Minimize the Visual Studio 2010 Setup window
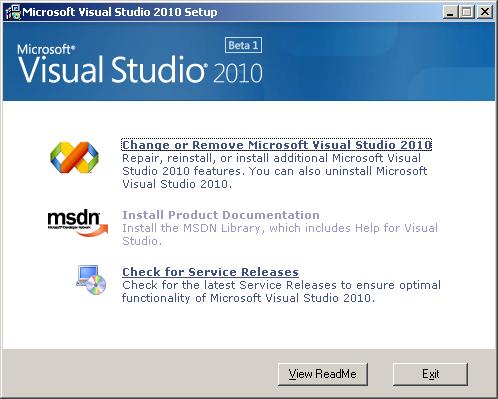The height and width of the screenshot is (399, 498). tap(450, 12)
